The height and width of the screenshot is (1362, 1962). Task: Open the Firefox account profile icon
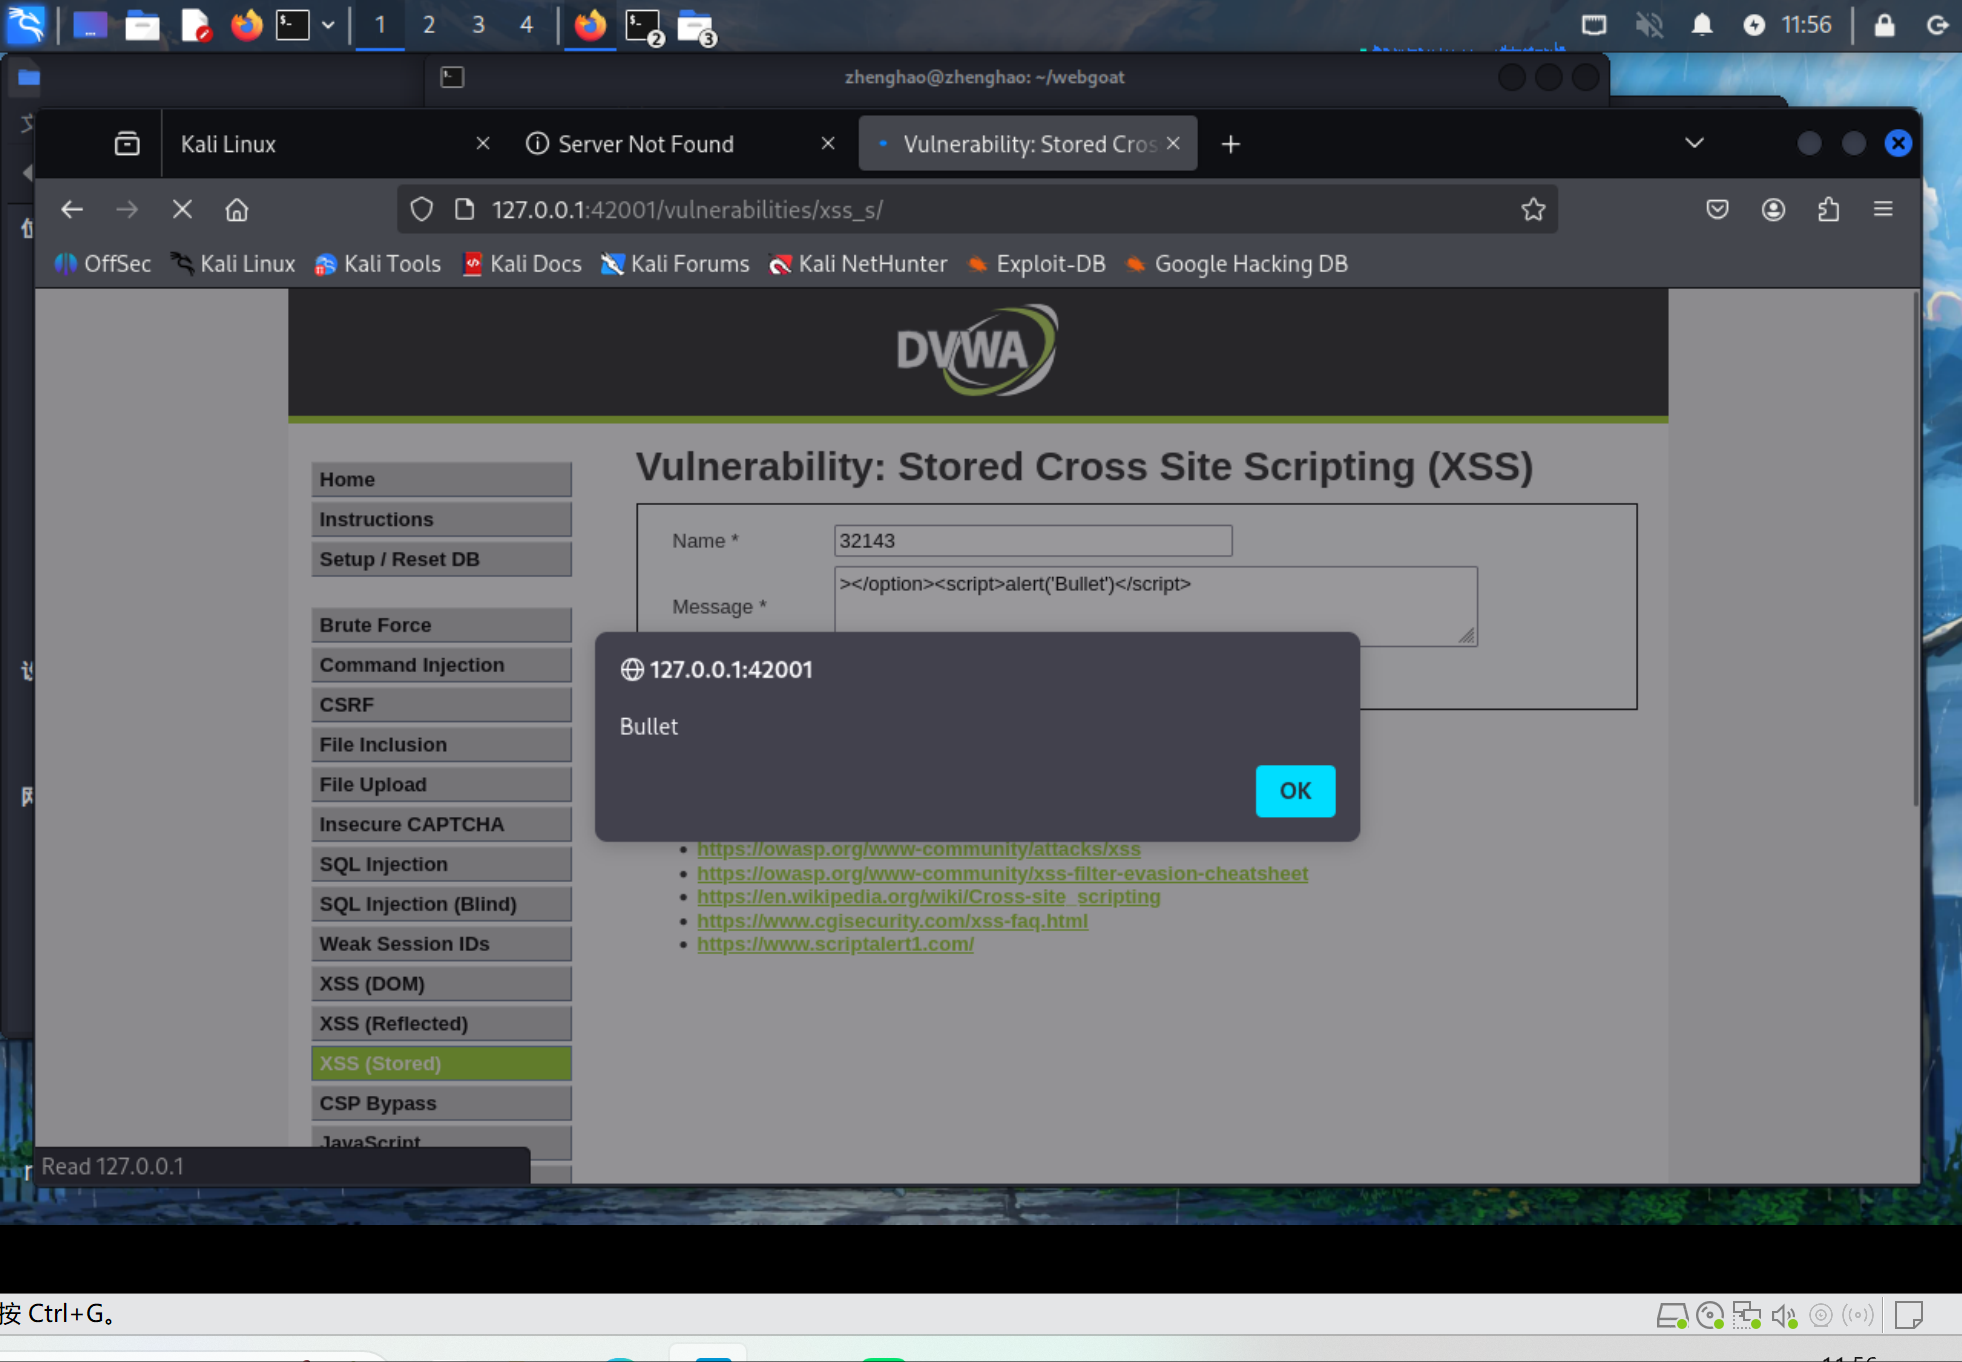point(1773,210)
